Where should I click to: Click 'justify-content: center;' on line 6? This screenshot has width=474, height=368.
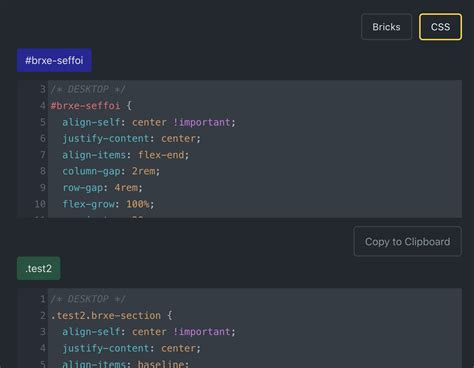coord(131,138)
